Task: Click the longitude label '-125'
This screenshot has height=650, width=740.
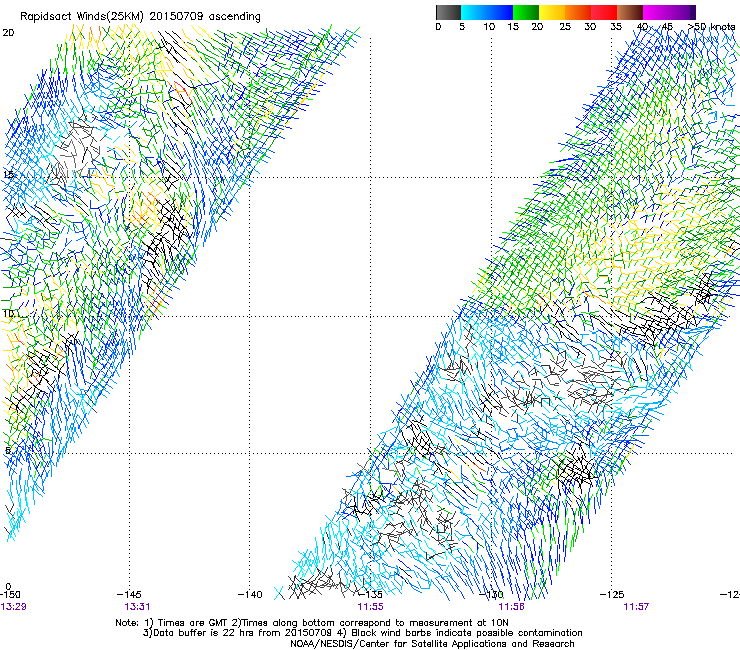Action: 612,595
